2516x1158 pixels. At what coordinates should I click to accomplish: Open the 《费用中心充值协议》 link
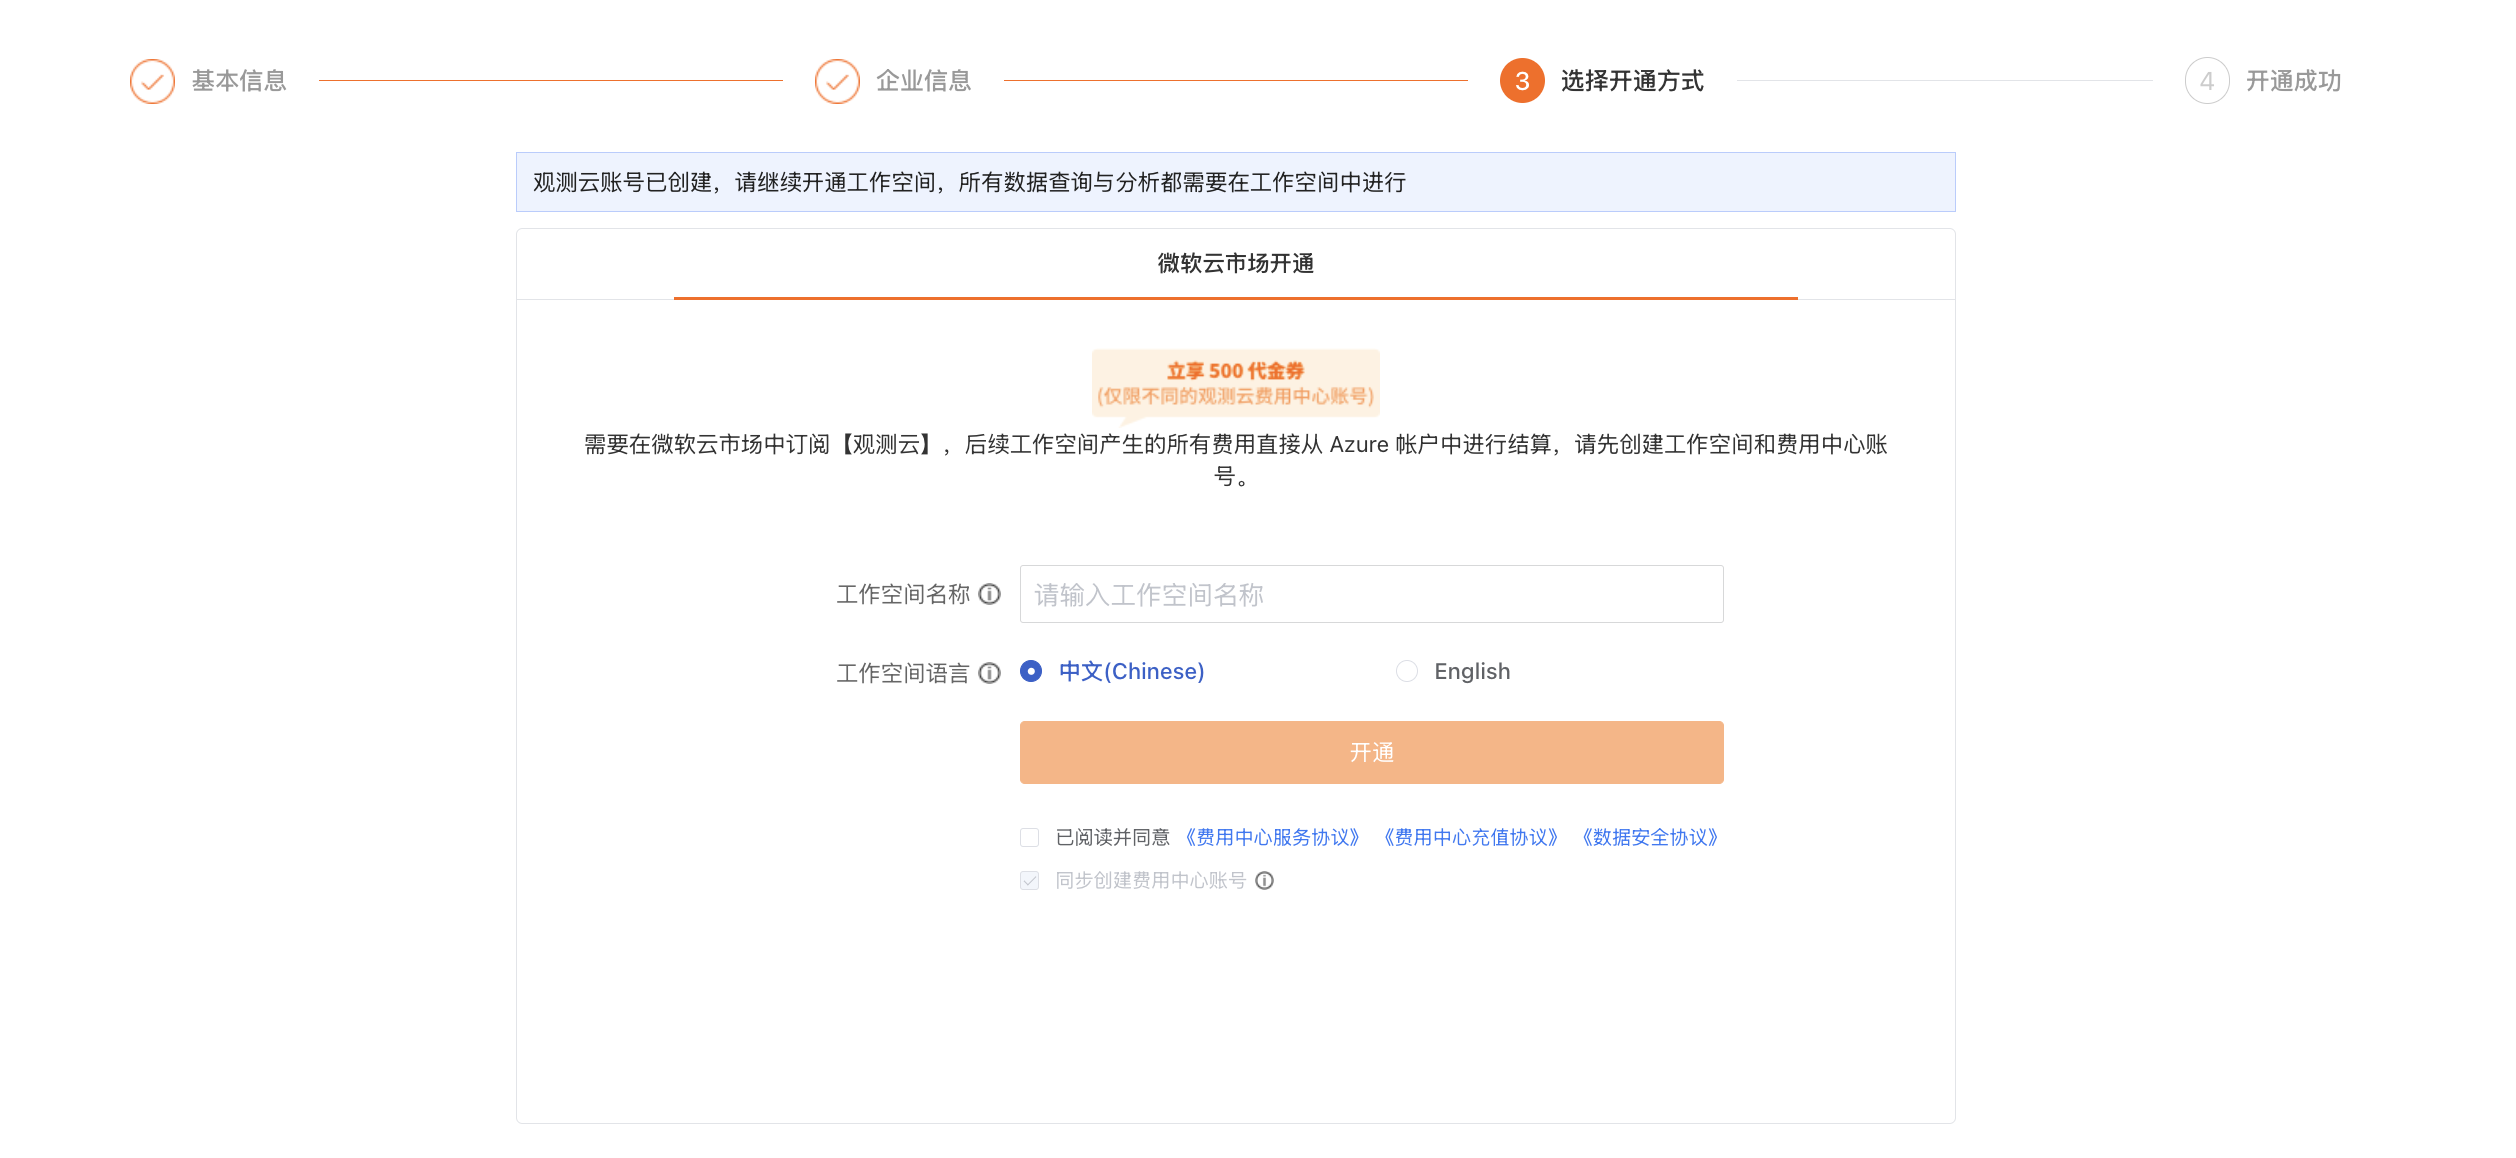(1471, 837)
